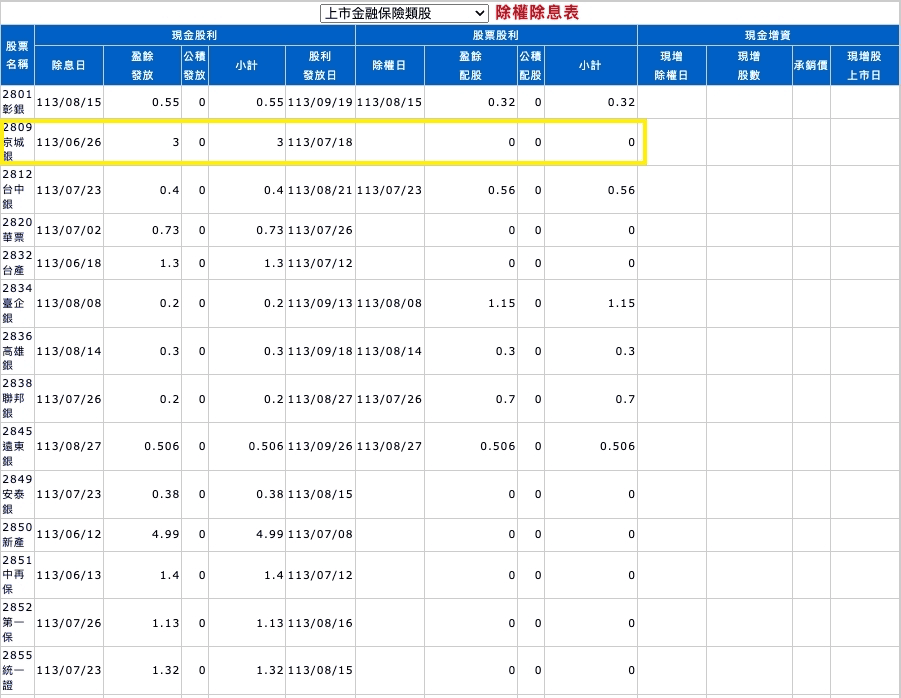This screenshot has height=698, width=901.
Task: Click 台中銀 stock dividend subtotal 0.56
Action: pos(621,190)
